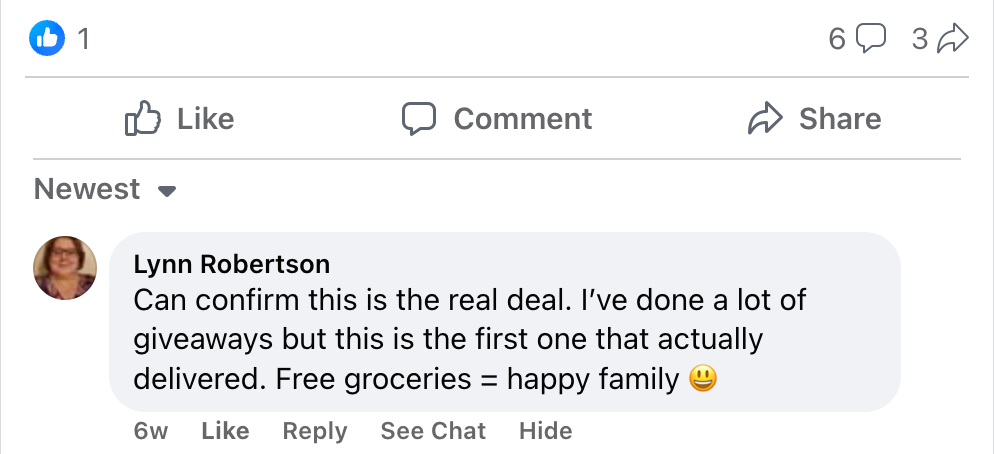Select See Chat under the comment

coord(433,431)
